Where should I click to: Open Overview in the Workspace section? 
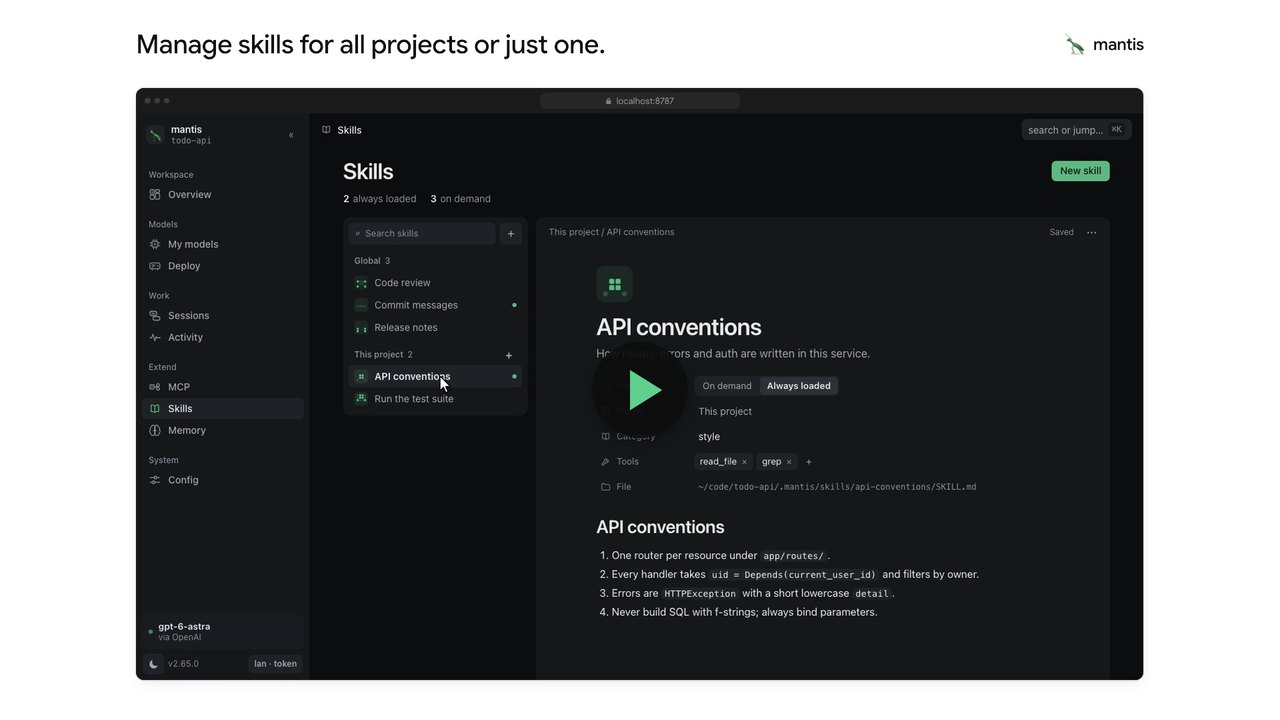coord(222,195)
